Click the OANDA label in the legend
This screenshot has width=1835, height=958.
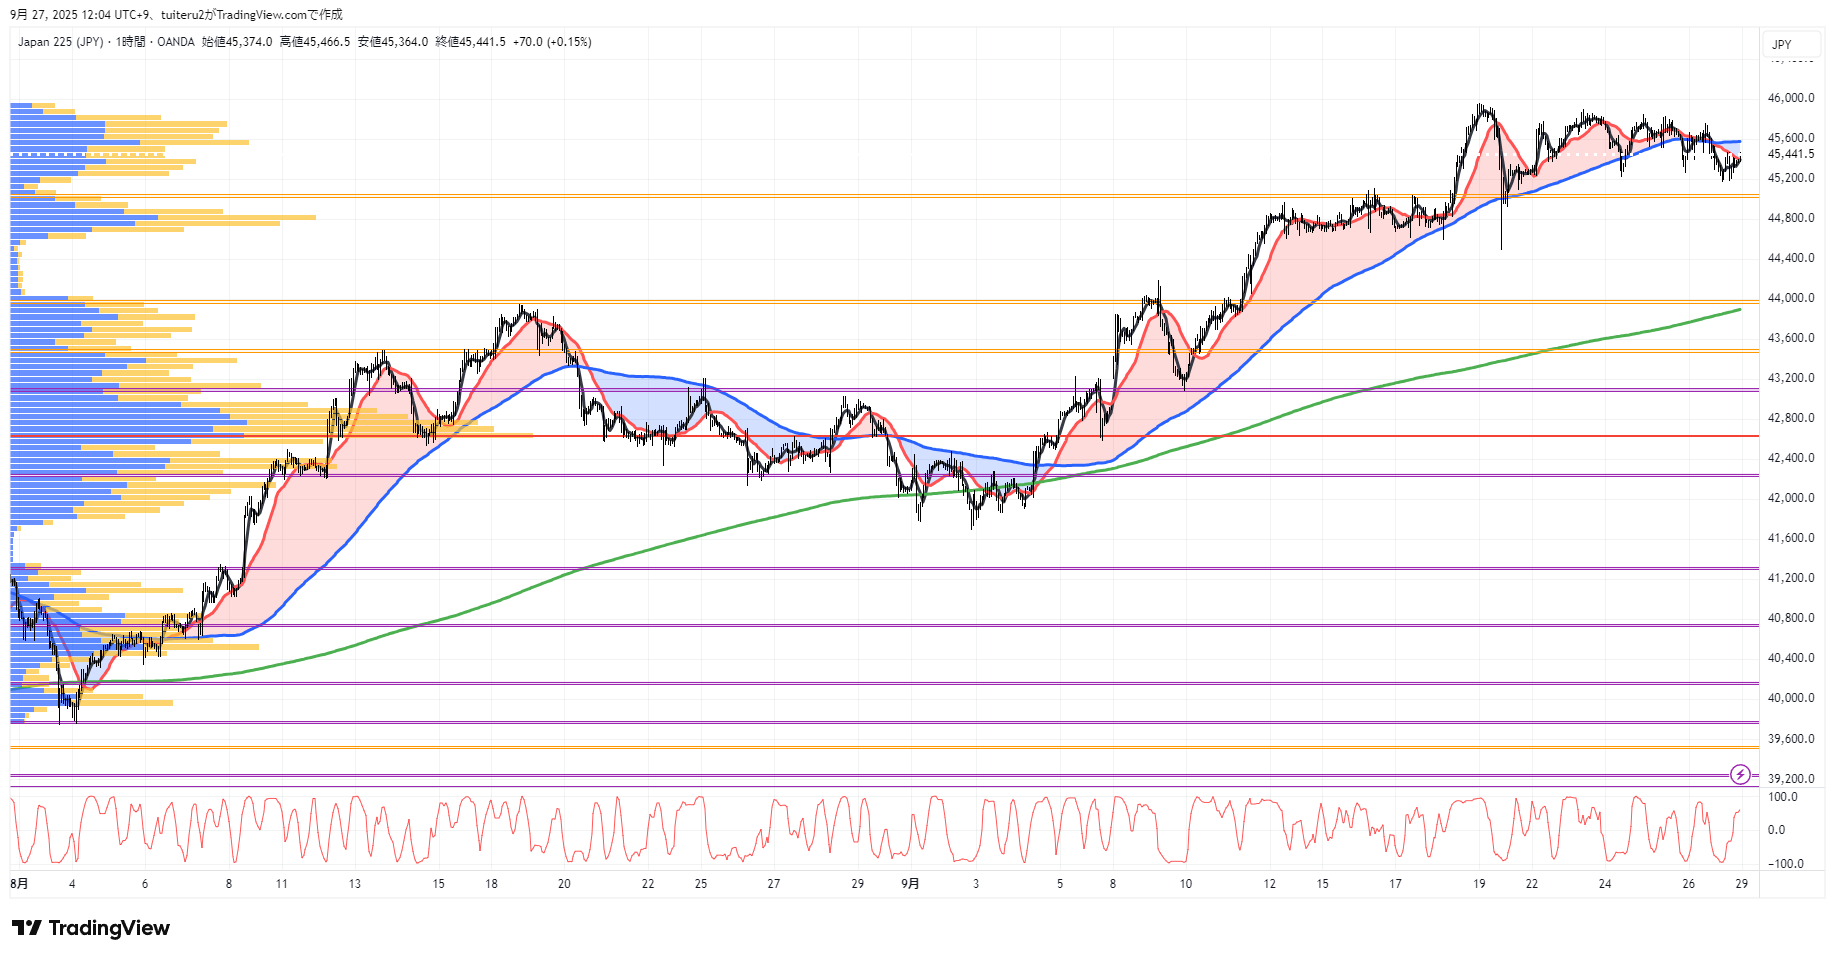(x=175, y=42)
